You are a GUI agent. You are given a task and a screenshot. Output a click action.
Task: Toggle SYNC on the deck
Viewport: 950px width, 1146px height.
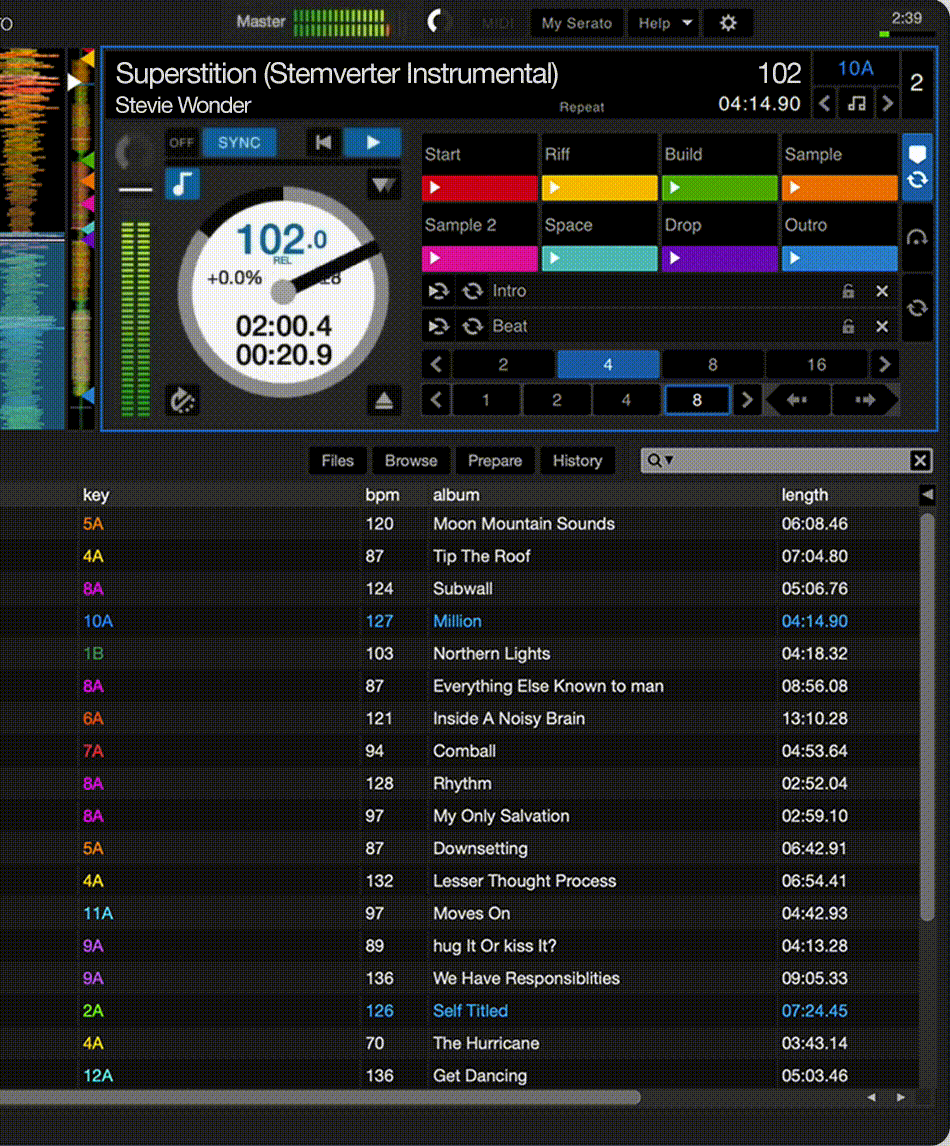[240, 142]
